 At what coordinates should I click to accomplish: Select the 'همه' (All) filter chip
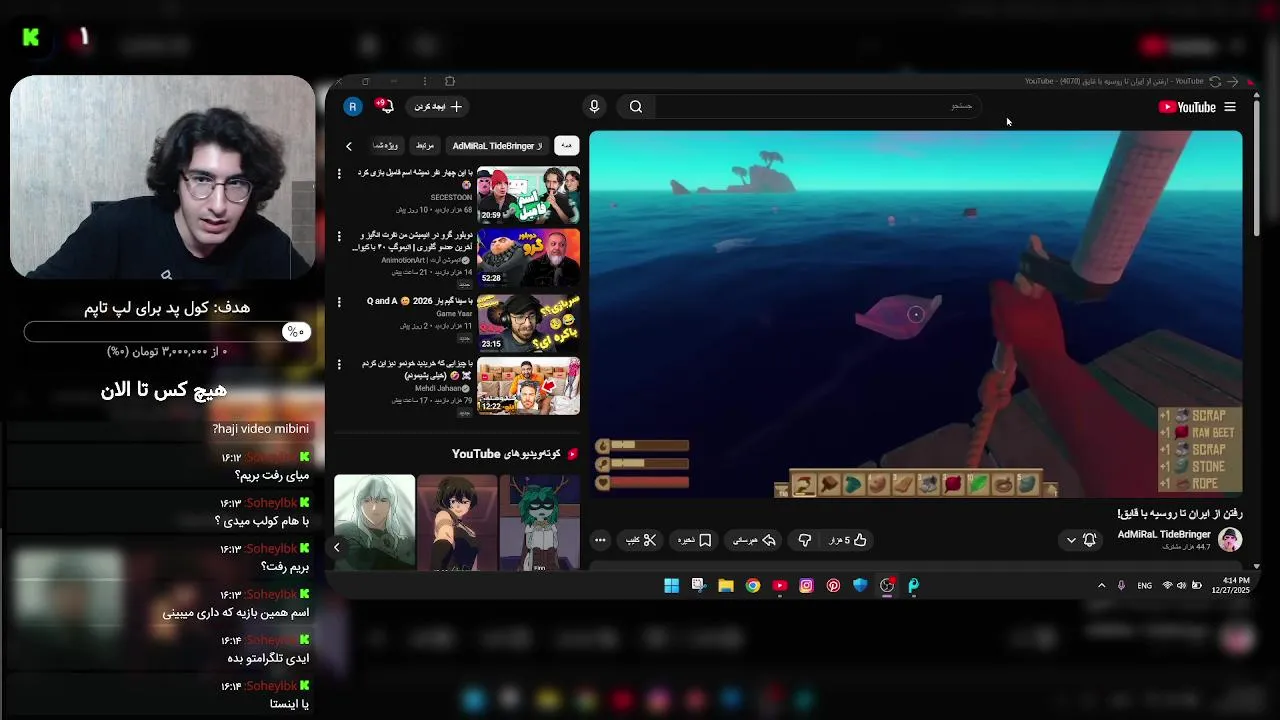pos(566,146)
